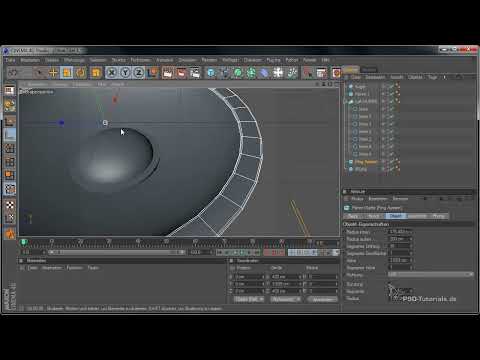The width and height of the screenshot is (480, 360).
Task: Render the active view clapperboard icon
Action: pyautogui.click(x=168, y=72)
